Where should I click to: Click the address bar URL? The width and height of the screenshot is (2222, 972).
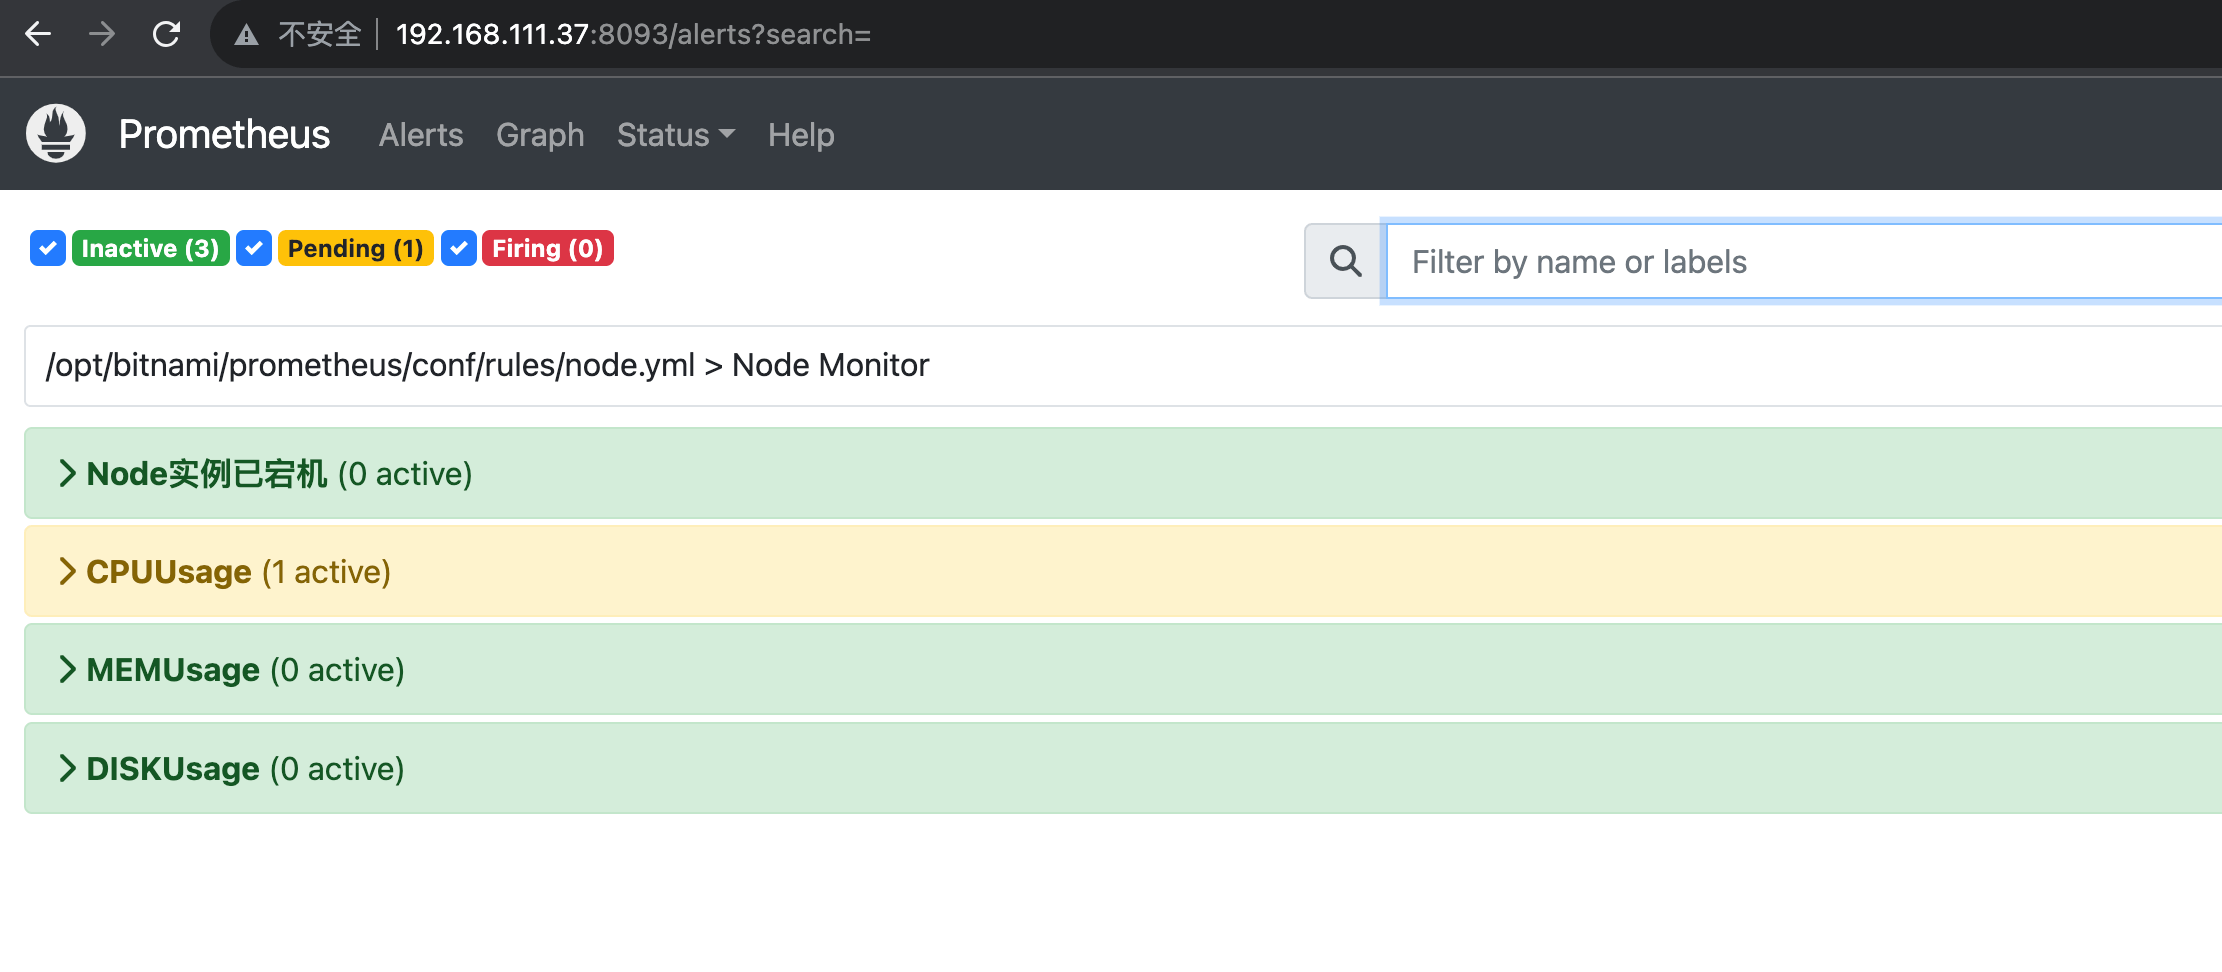tap(633, 34)
